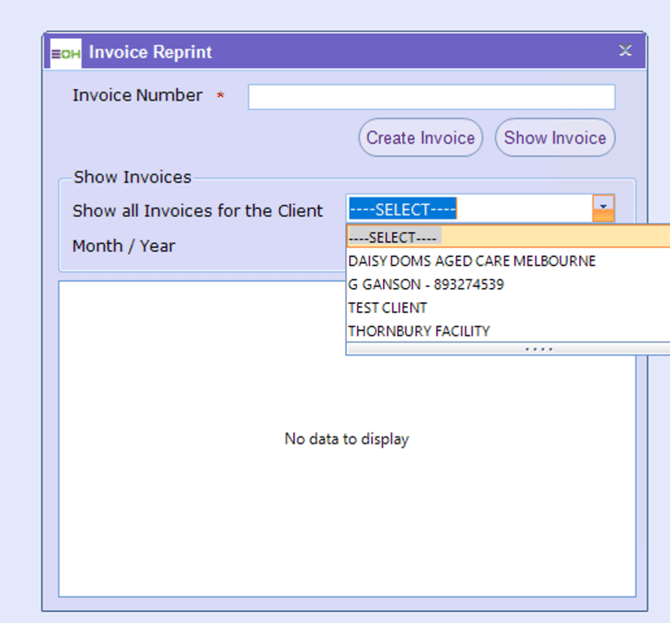Click the Month / Year label

point(123,246)
